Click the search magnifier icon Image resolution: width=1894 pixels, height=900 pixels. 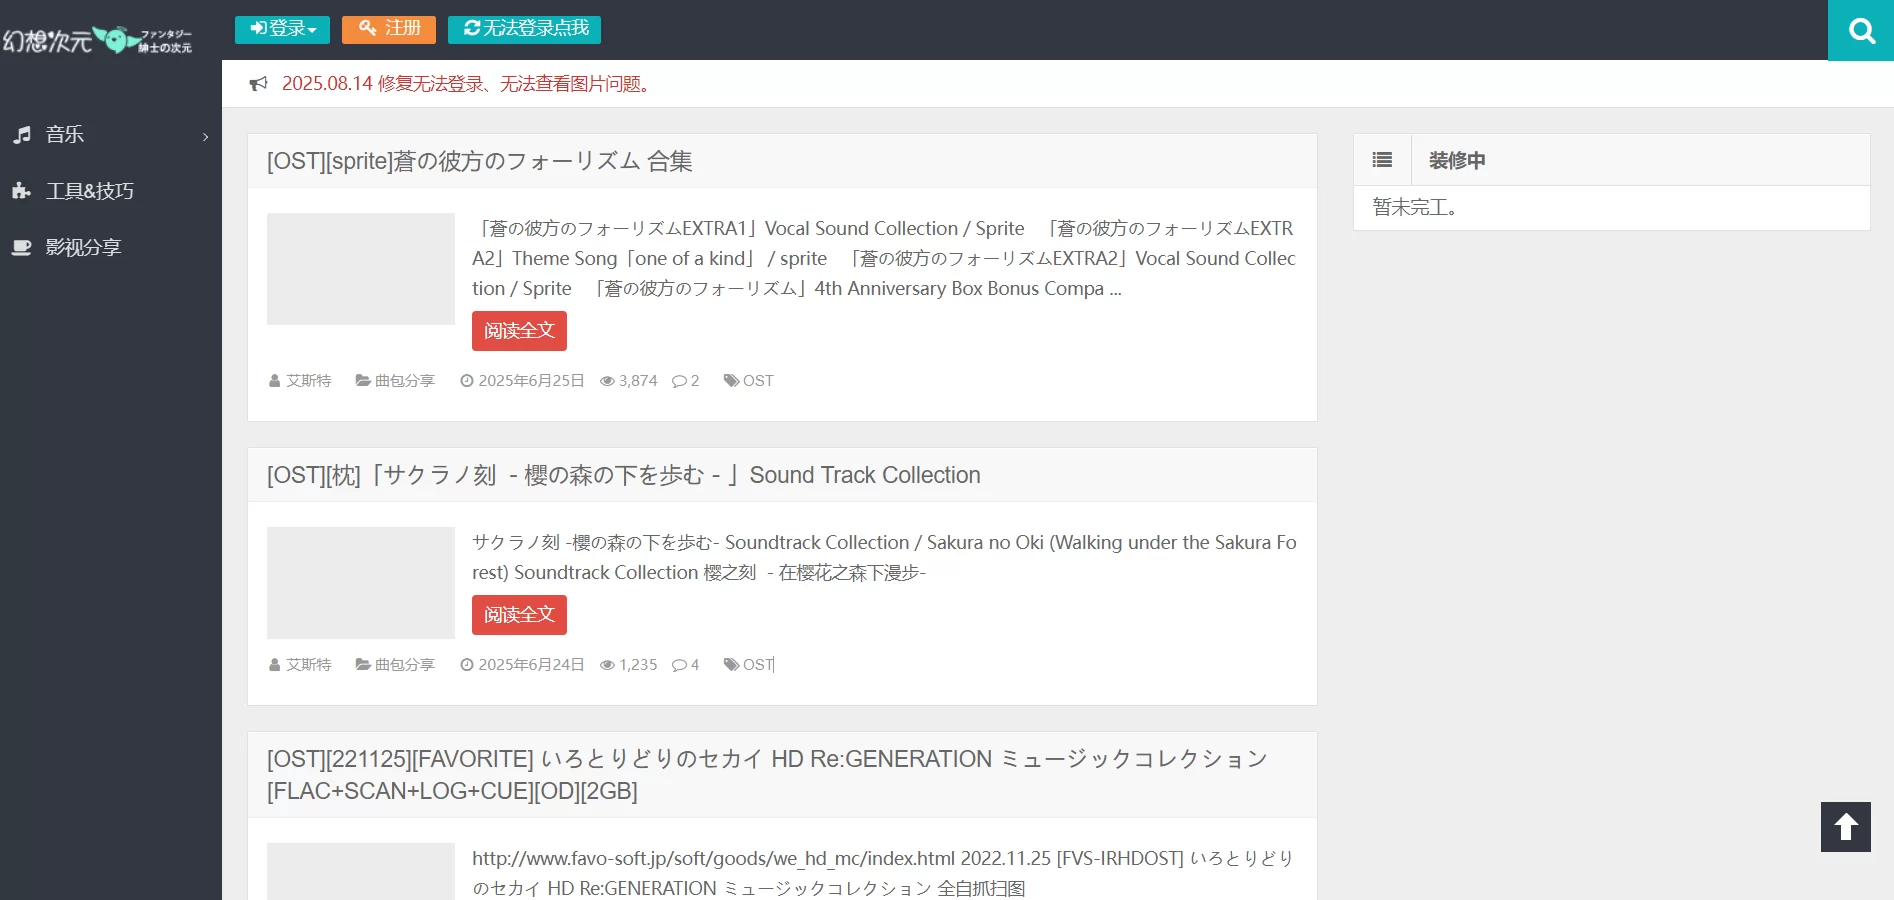pyautogui.click(x=1861, y=31)
